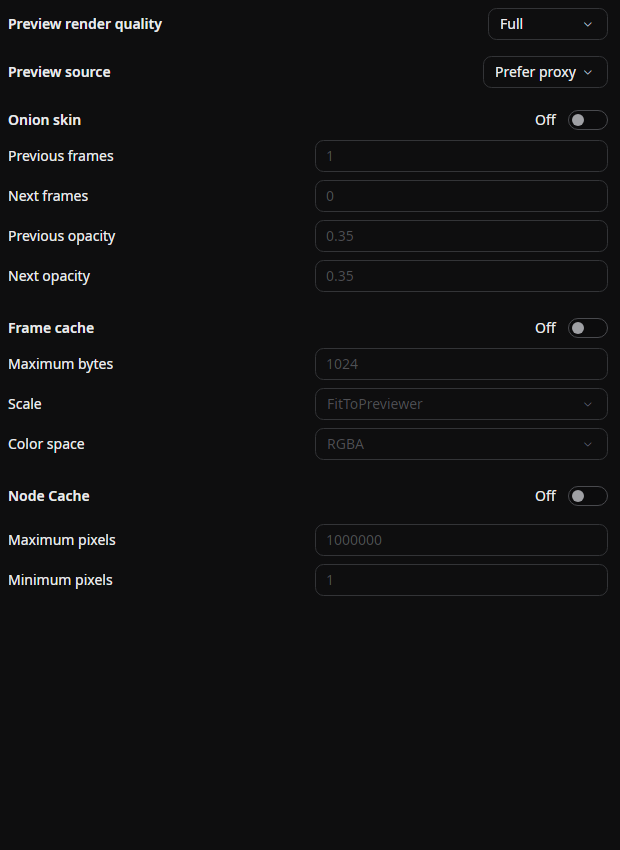Click the Maximum pixels input field
The height and width of the screenshot is (850, 620).
(461, 540)
